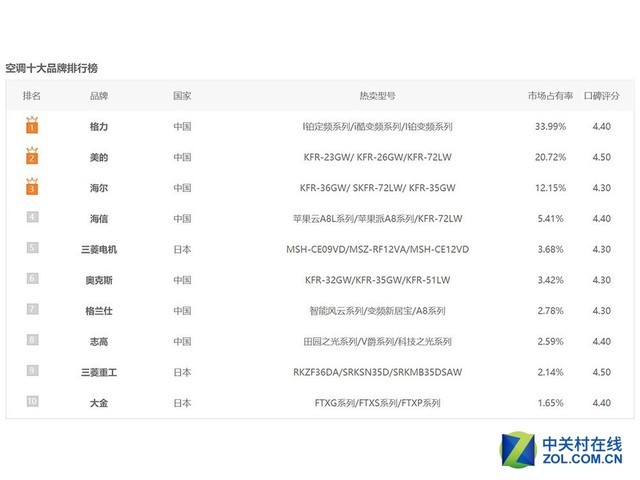Click the 口碑评分 column header
The width and height of the screenshot is (640, 480).
(x=602, y=96)
